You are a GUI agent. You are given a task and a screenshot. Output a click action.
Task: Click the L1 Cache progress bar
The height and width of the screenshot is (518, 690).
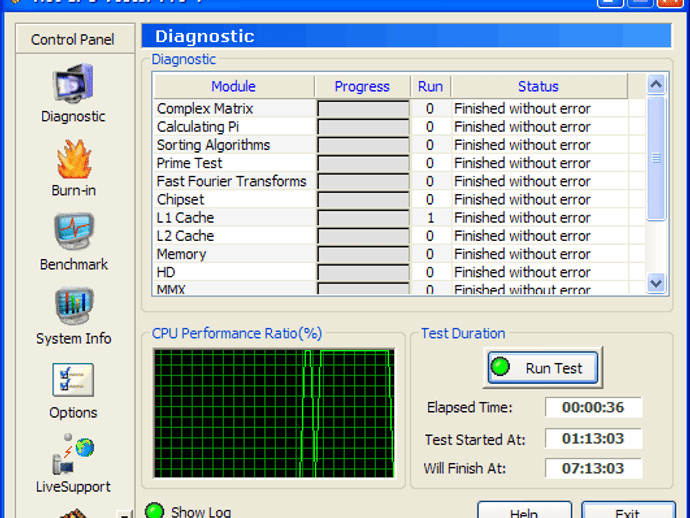363,218
